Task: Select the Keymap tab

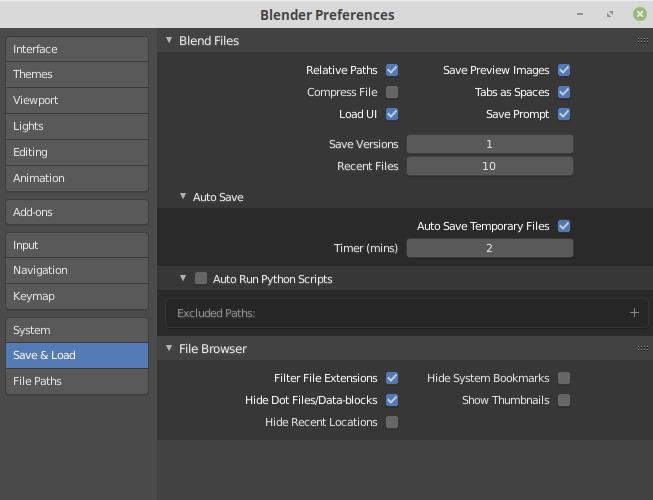Action: coord(77,296)
